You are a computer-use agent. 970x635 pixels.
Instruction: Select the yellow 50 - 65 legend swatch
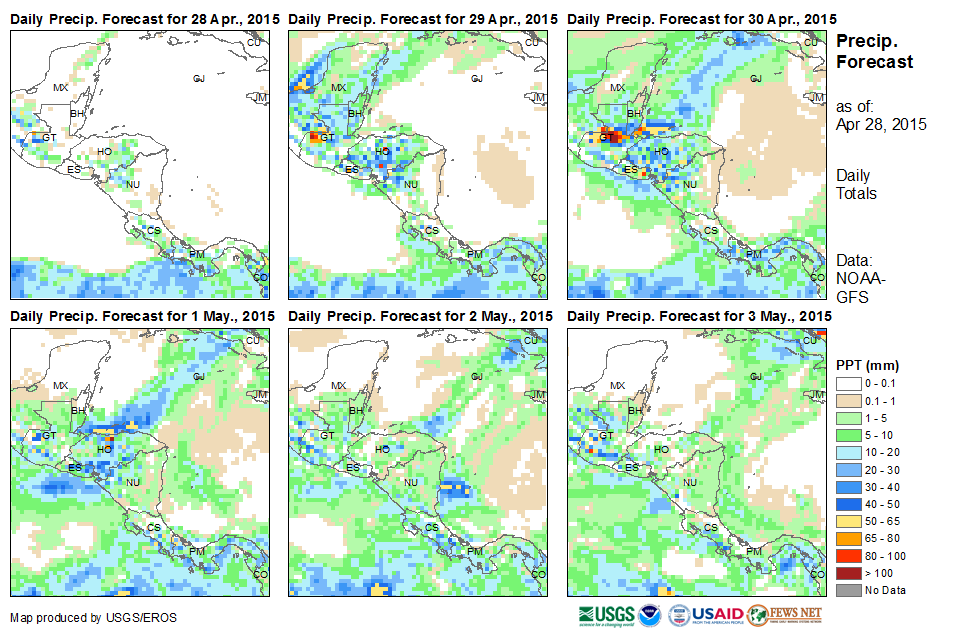pyautogui.click(x=849, y=522)
